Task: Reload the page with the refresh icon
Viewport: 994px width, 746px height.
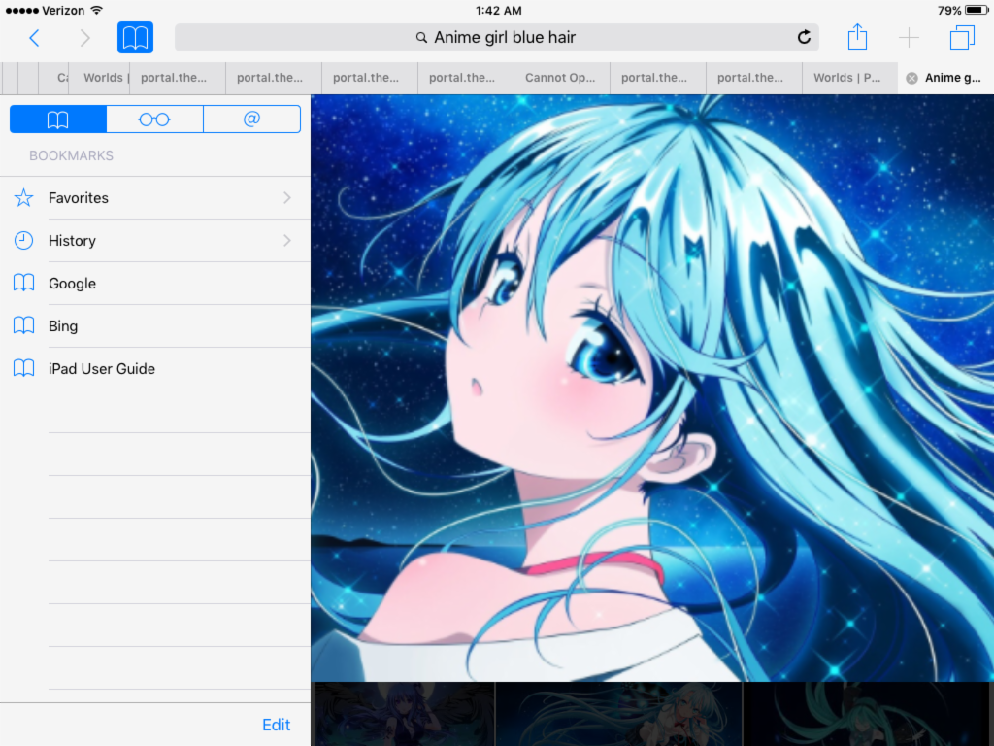Action: (x=804, y=37)
